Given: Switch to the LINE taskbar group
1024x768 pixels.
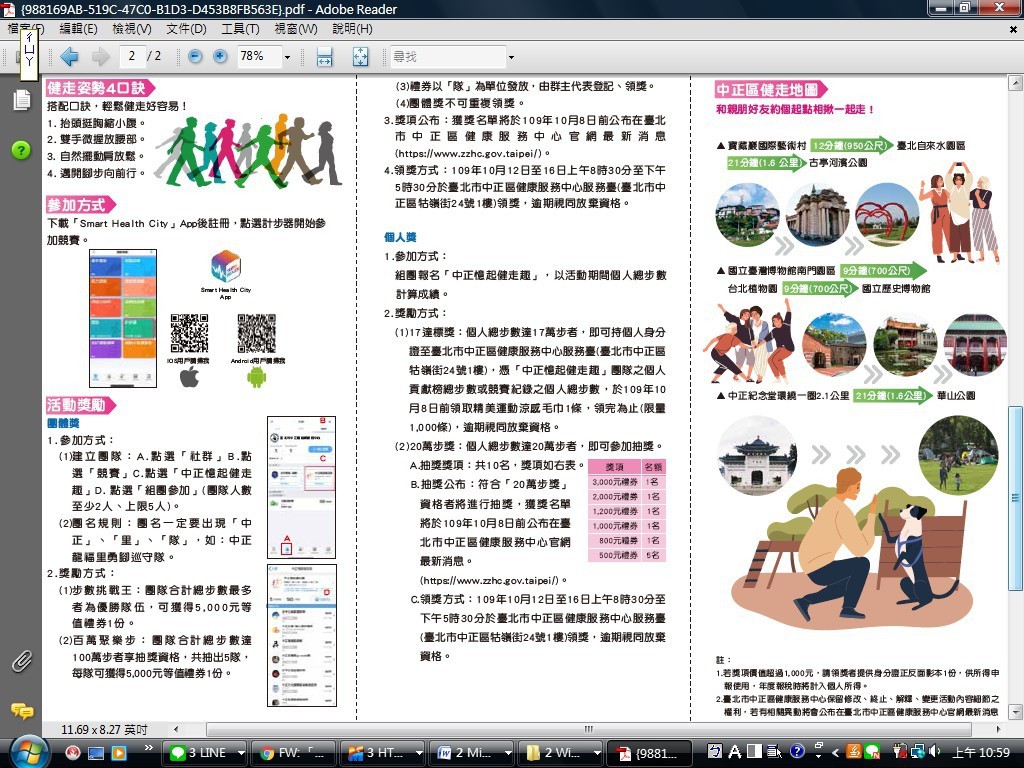Looking at the screenshot, I should point(202,753).
